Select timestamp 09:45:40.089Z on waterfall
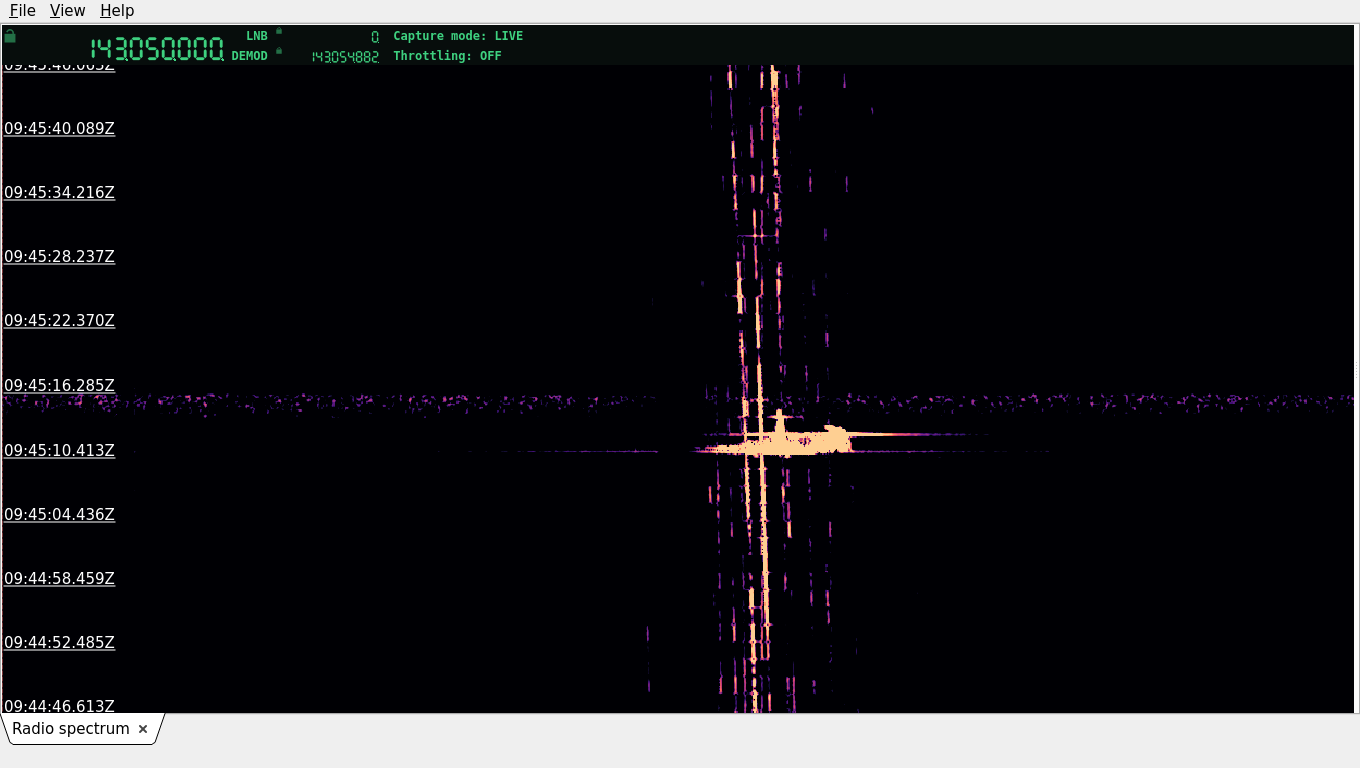Image resolution: width=1360 pixels, height=768 pixels. tap(60, 129)
